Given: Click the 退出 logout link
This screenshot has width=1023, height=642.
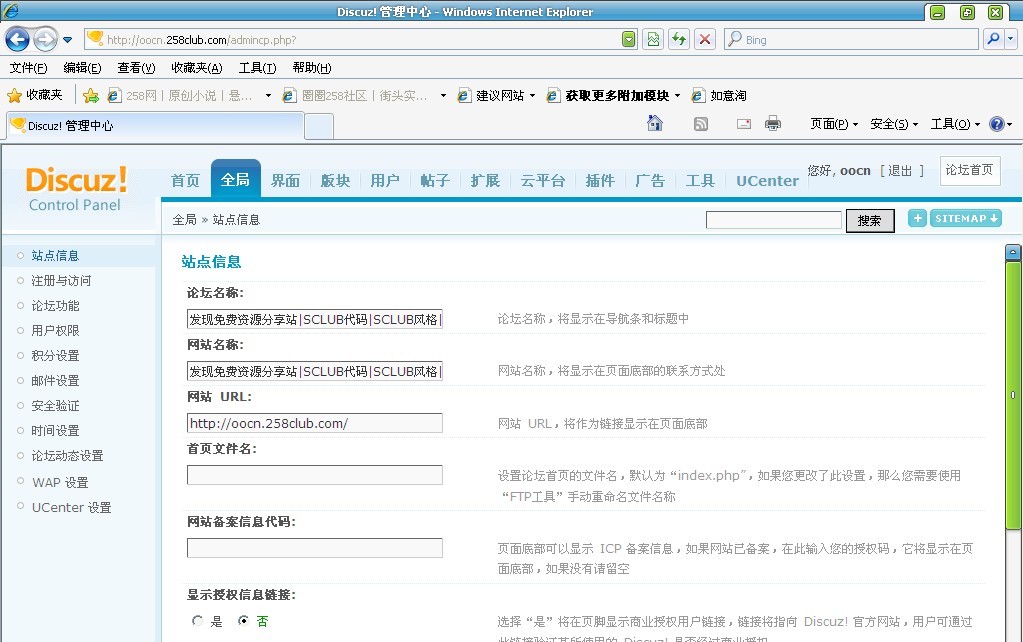Looking at the screenshot, I should click(900, 170).
